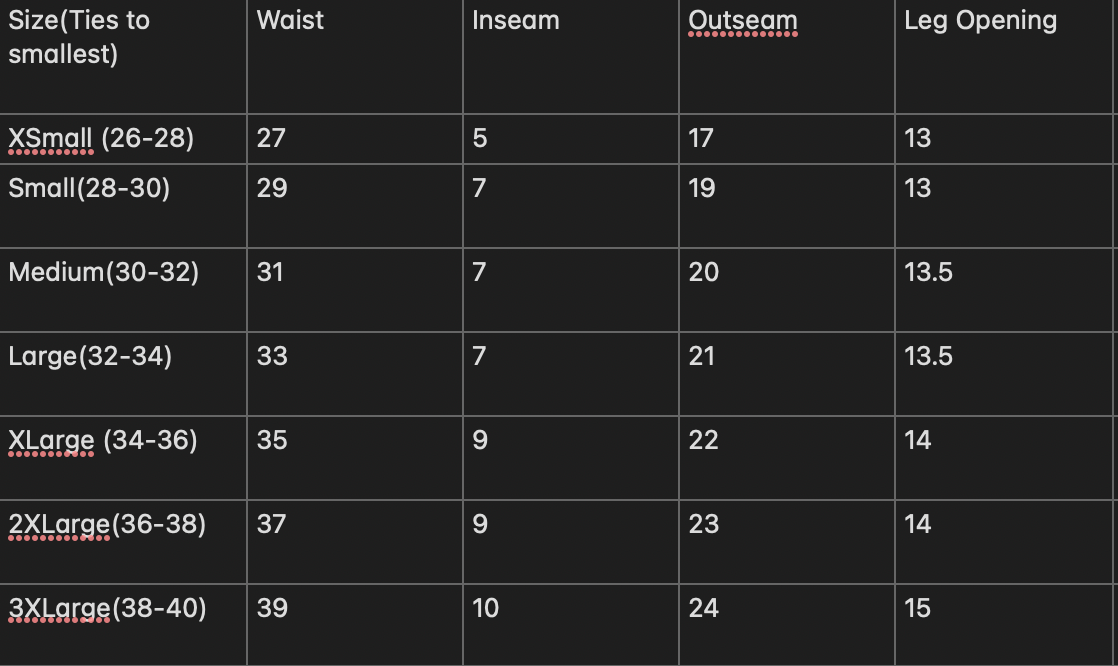Select the Inseam header cell
Image resolution: width=1118 pixels, height=666 pixels.
(x=570, y=56)
